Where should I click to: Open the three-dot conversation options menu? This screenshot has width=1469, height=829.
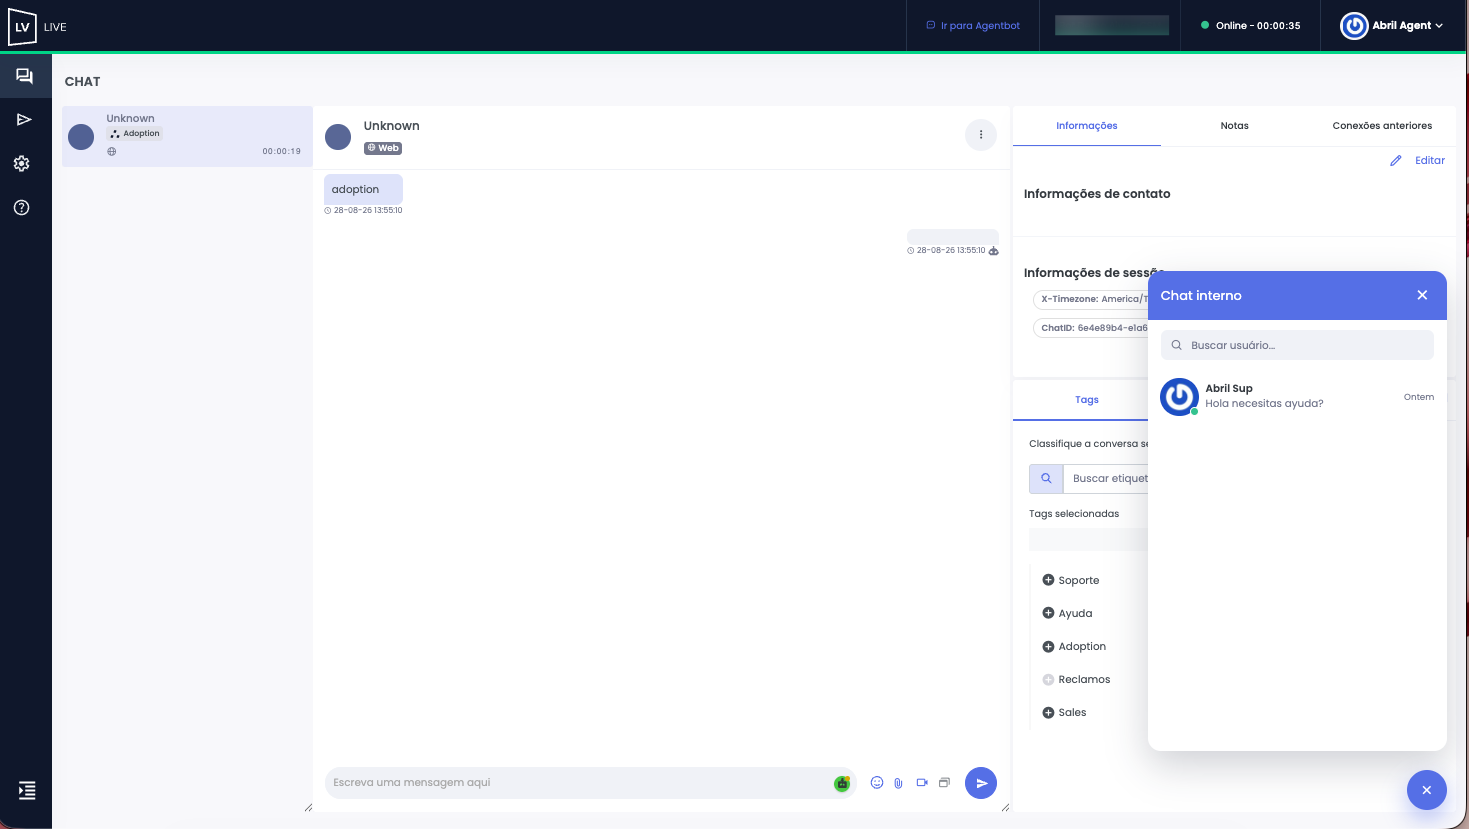981,135
